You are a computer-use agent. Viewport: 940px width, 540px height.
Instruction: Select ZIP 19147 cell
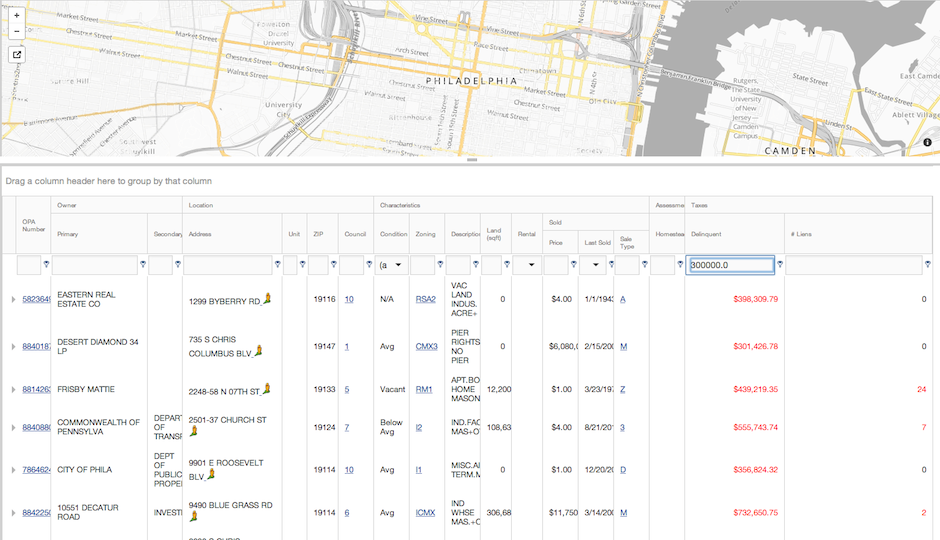pos(324,346)
